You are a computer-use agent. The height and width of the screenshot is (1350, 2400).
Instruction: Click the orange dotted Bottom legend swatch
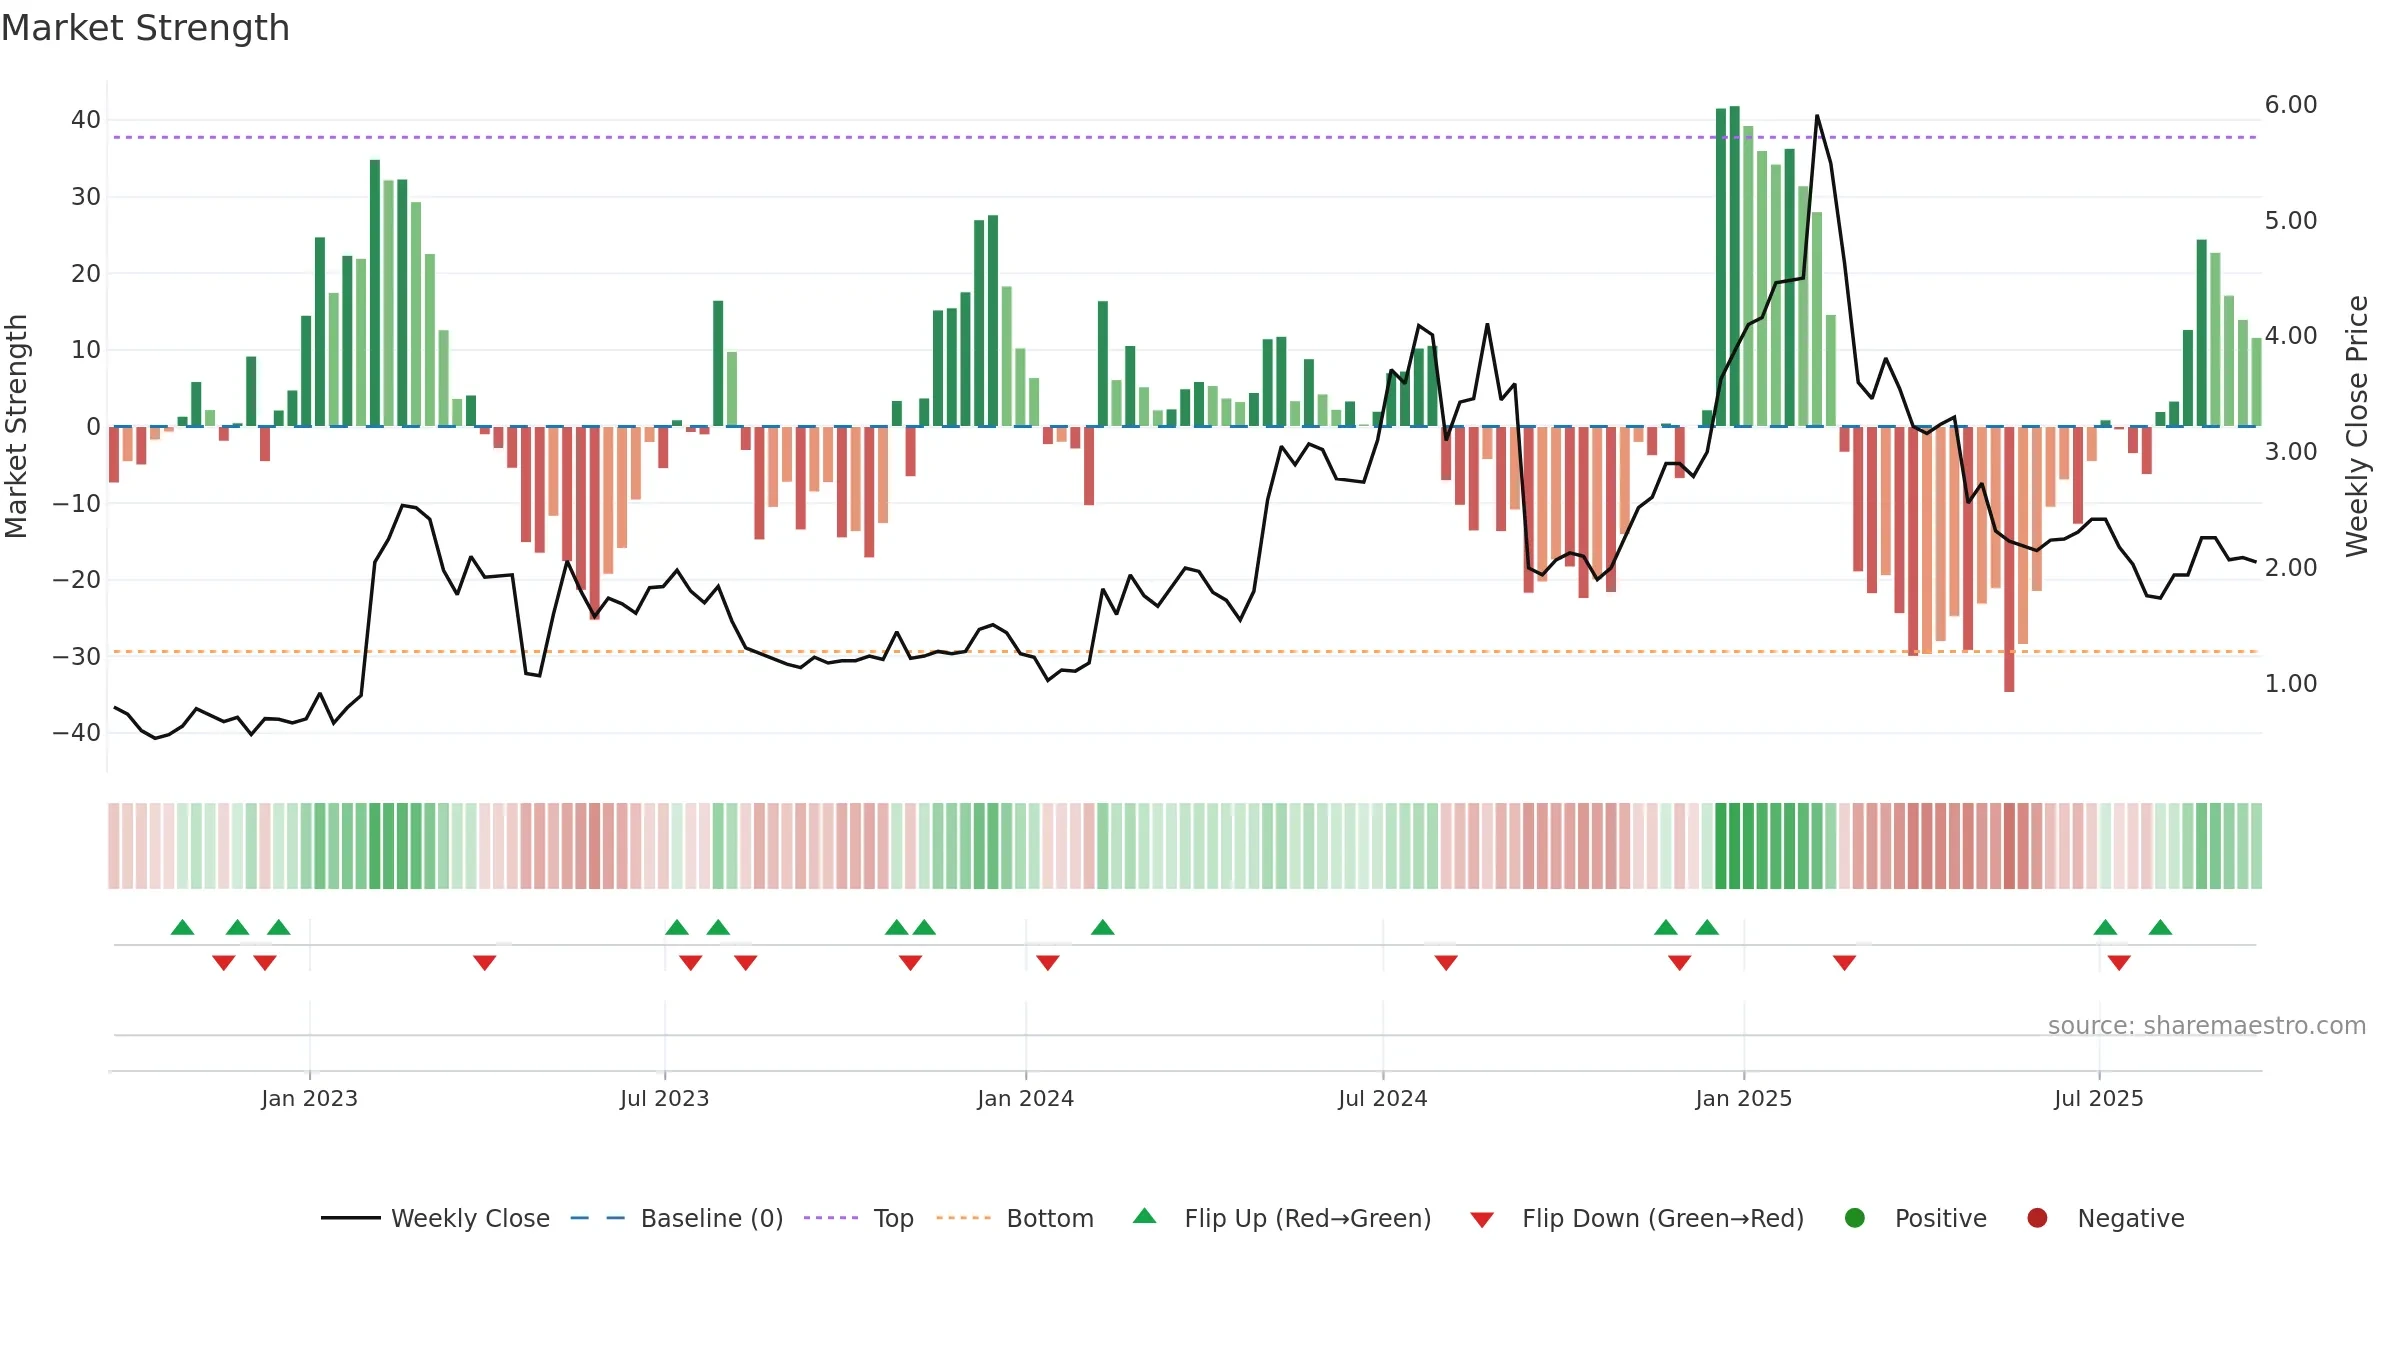(964, 1218)
